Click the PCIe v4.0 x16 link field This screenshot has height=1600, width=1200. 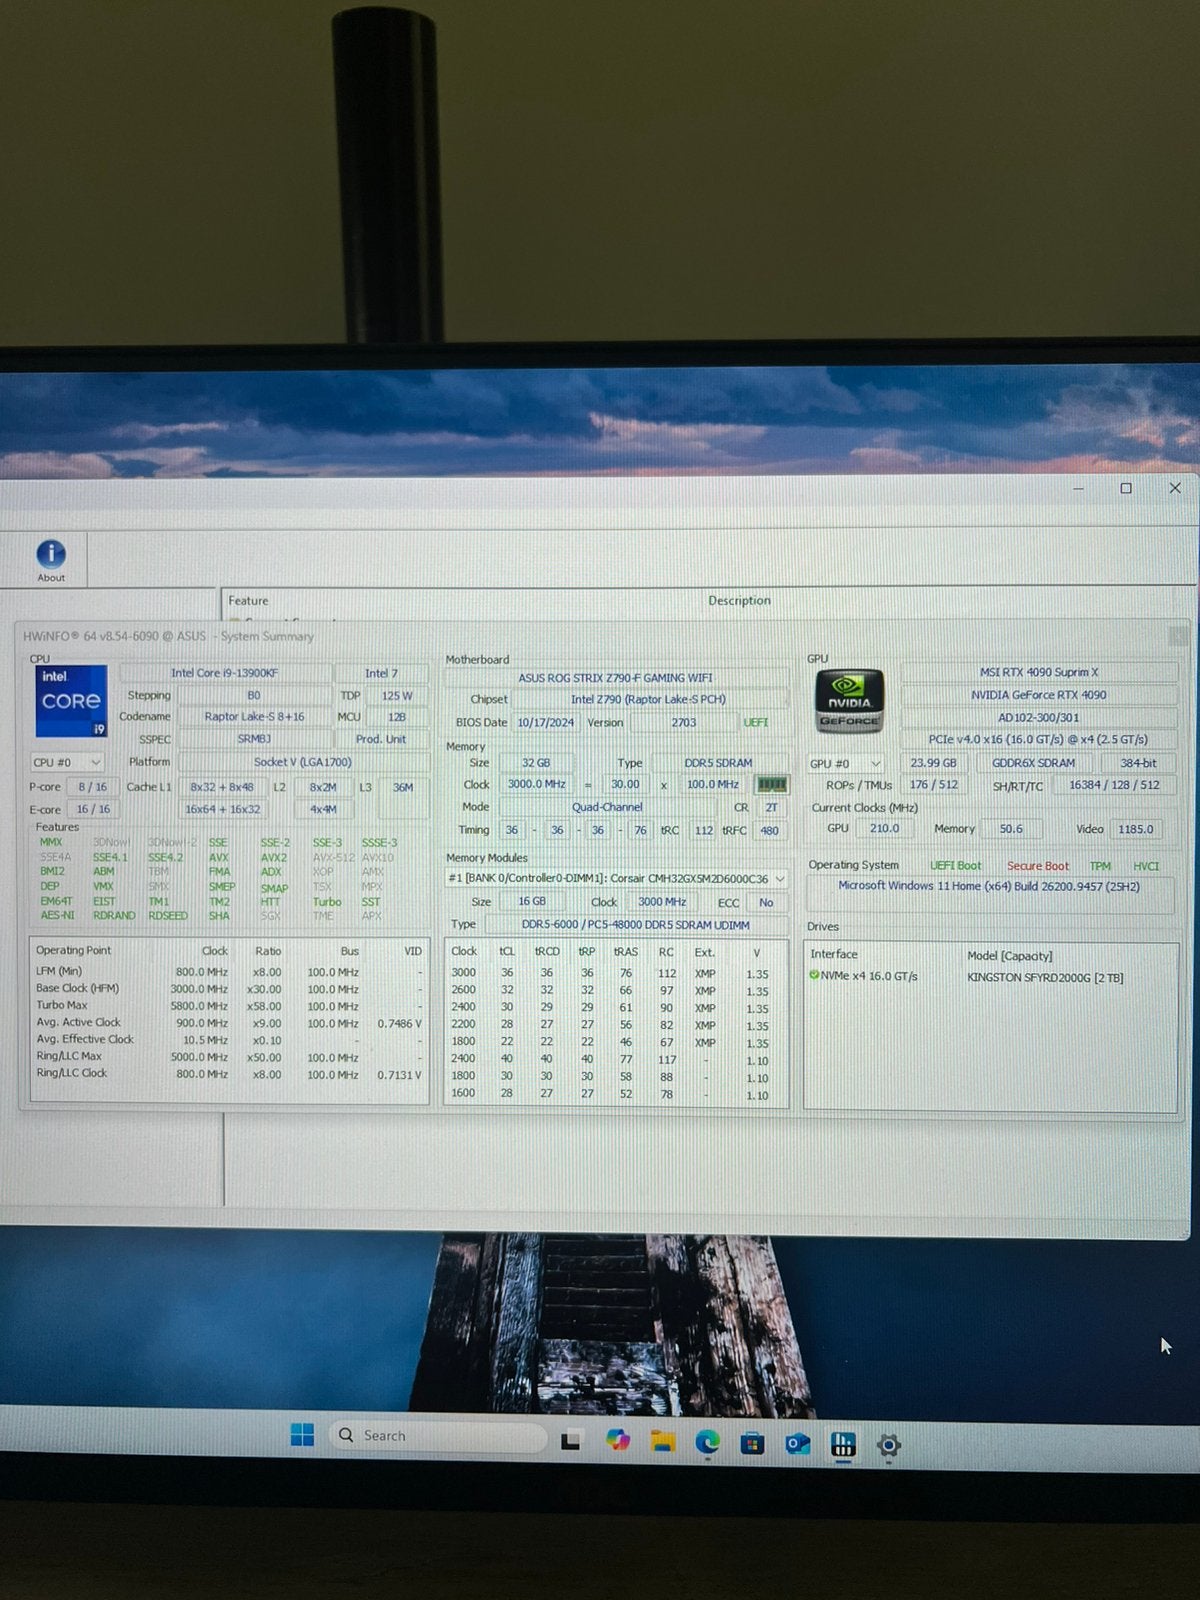[x=1039, y=740]
